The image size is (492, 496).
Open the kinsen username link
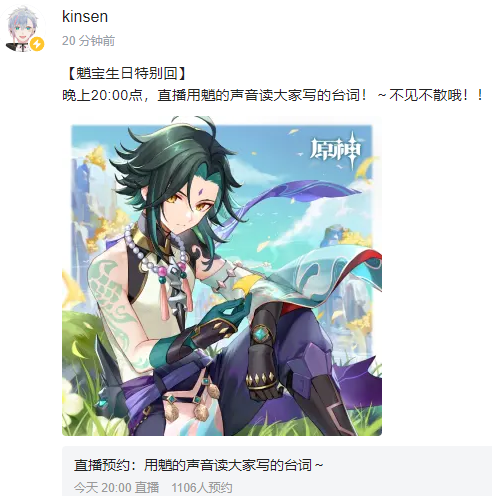85,17
